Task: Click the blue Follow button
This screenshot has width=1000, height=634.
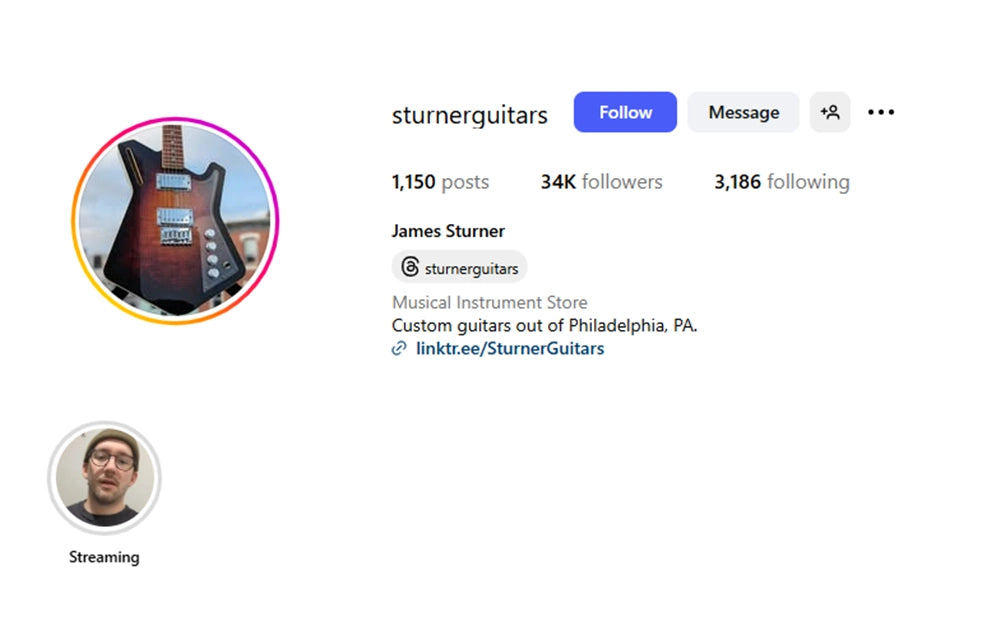Action: coord(625,112)
